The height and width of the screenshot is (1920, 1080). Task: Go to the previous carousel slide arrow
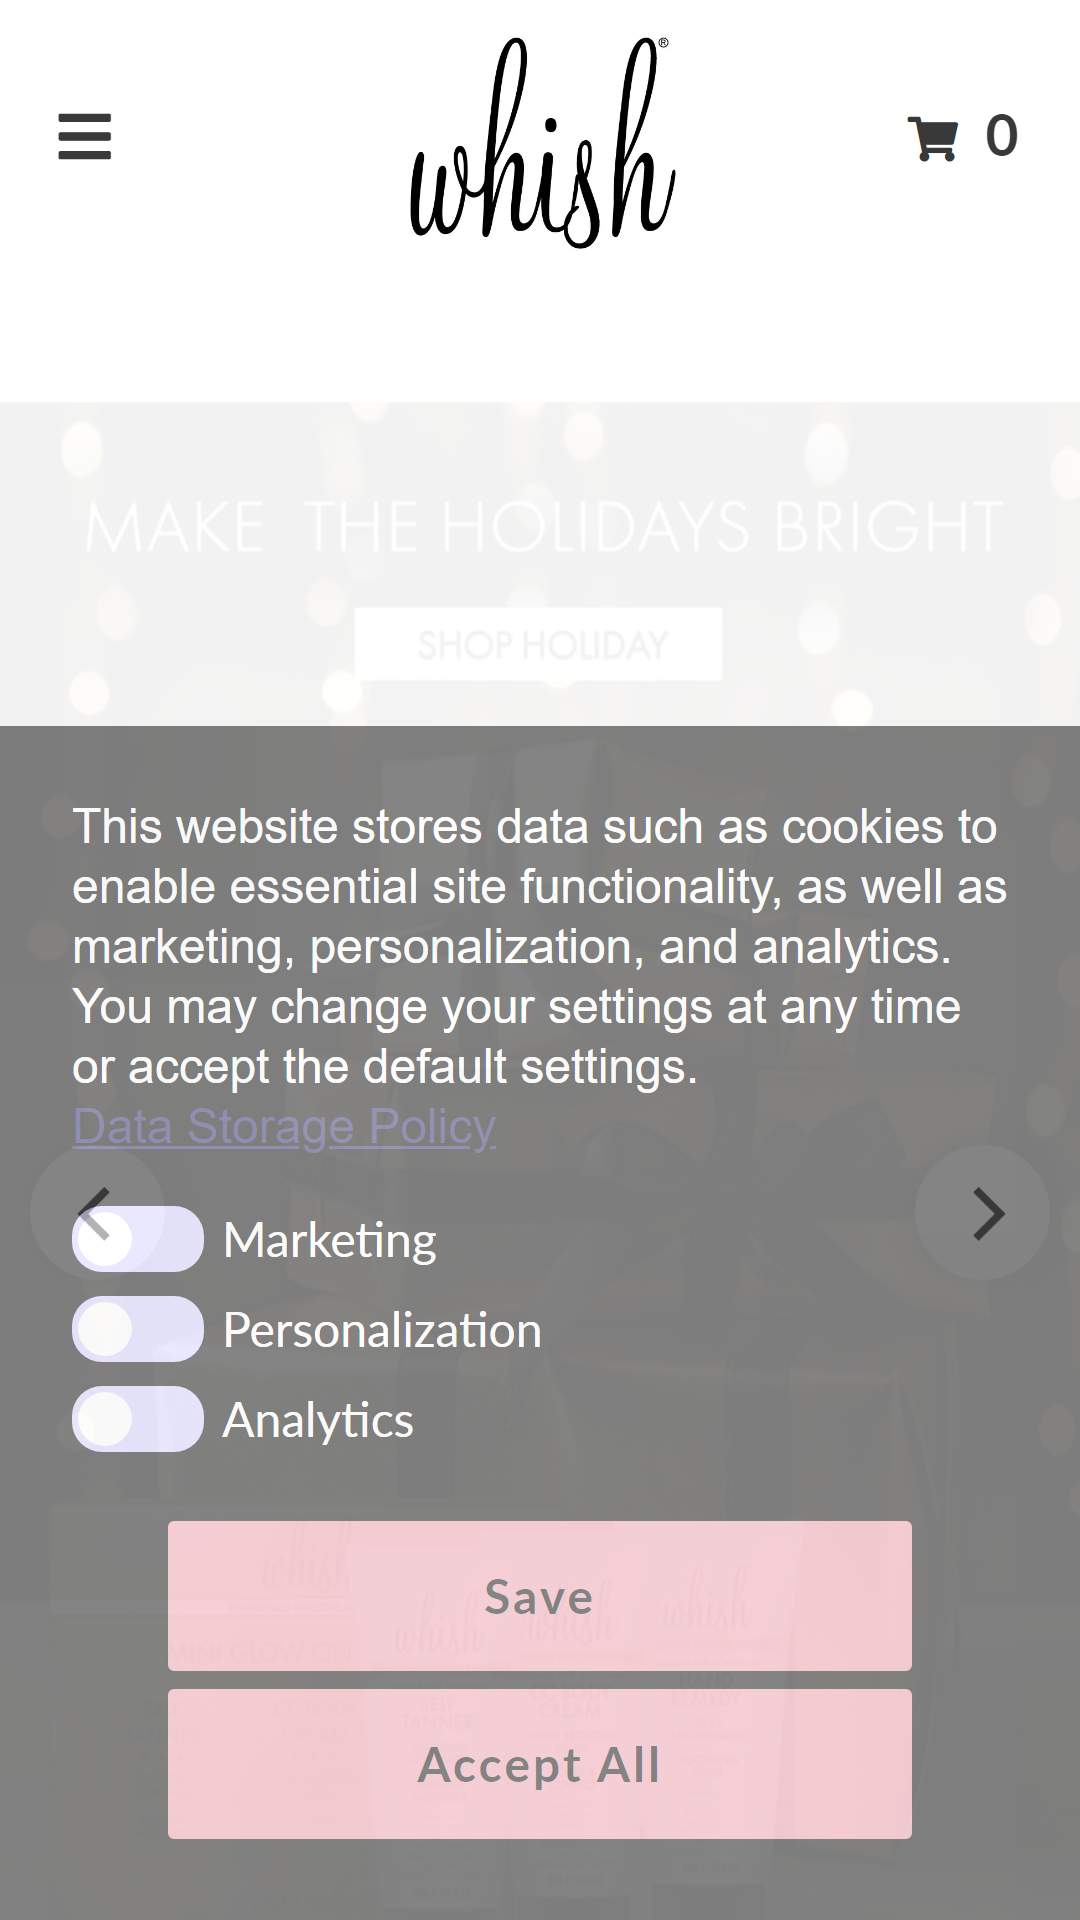97,1213
